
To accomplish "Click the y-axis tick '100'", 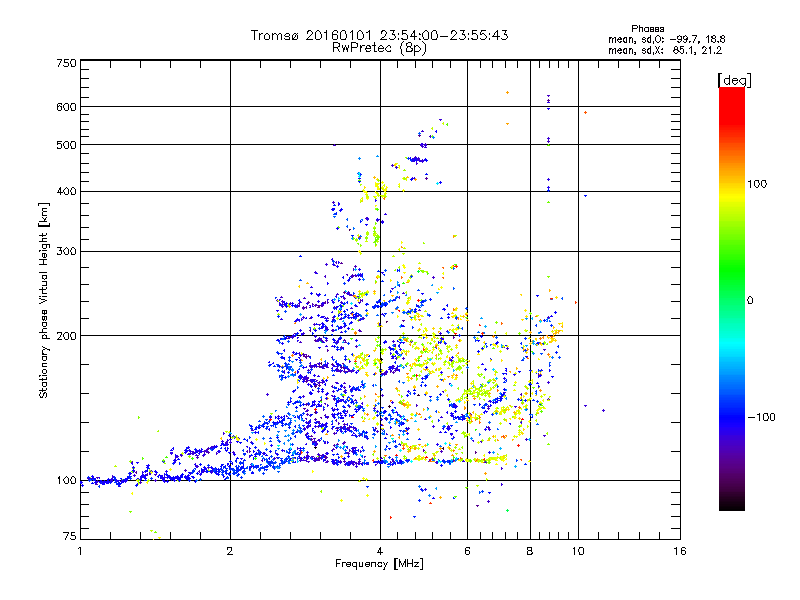I will (x=66, y=481).
